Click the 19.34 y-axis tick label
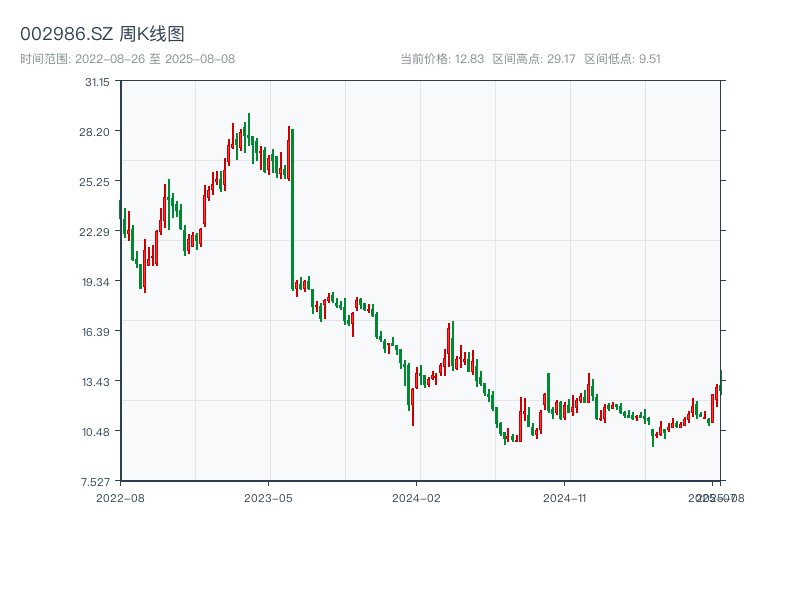800x600 pixels. click(97, 281)
